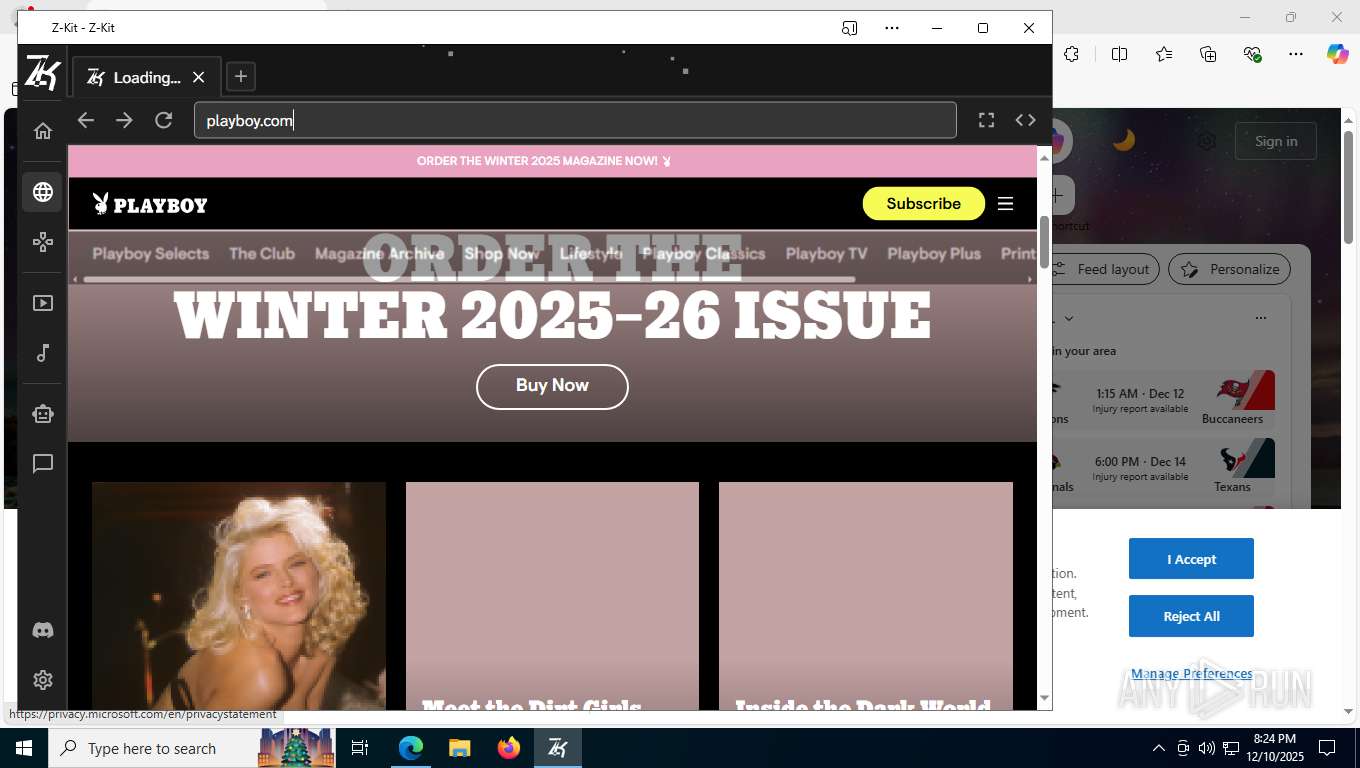Open Edge collections icon
1360x768 pixels.
tap(1208, 54)
